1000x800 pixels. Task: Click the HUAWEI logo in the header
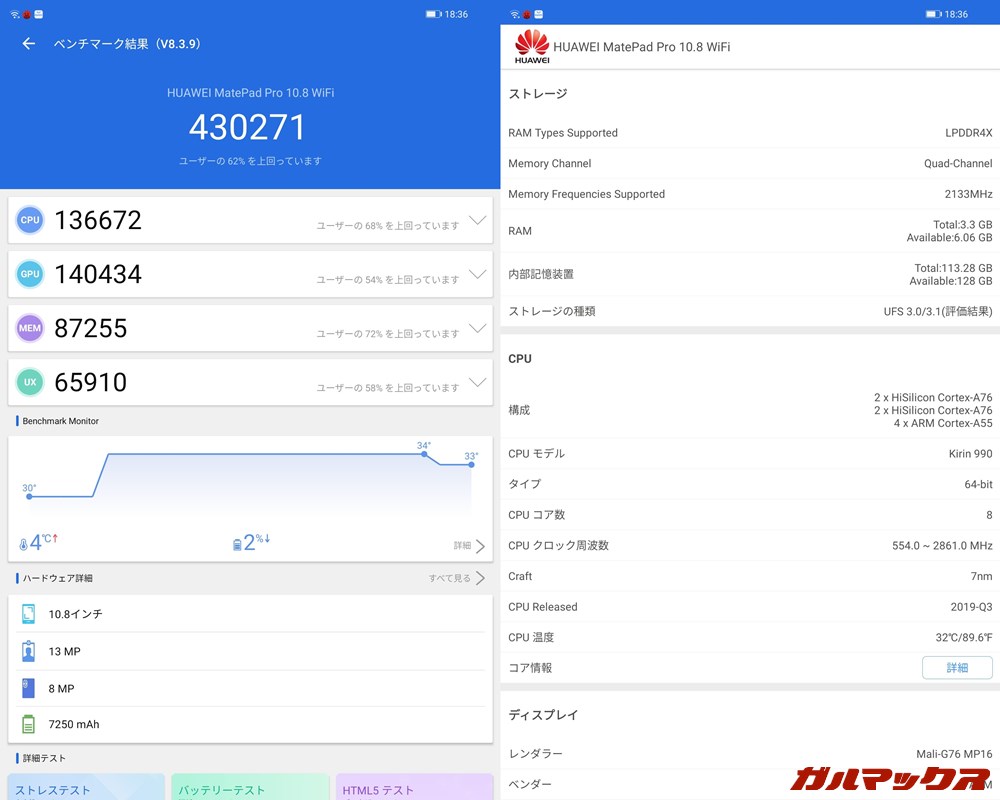click(x=532, y=46)
